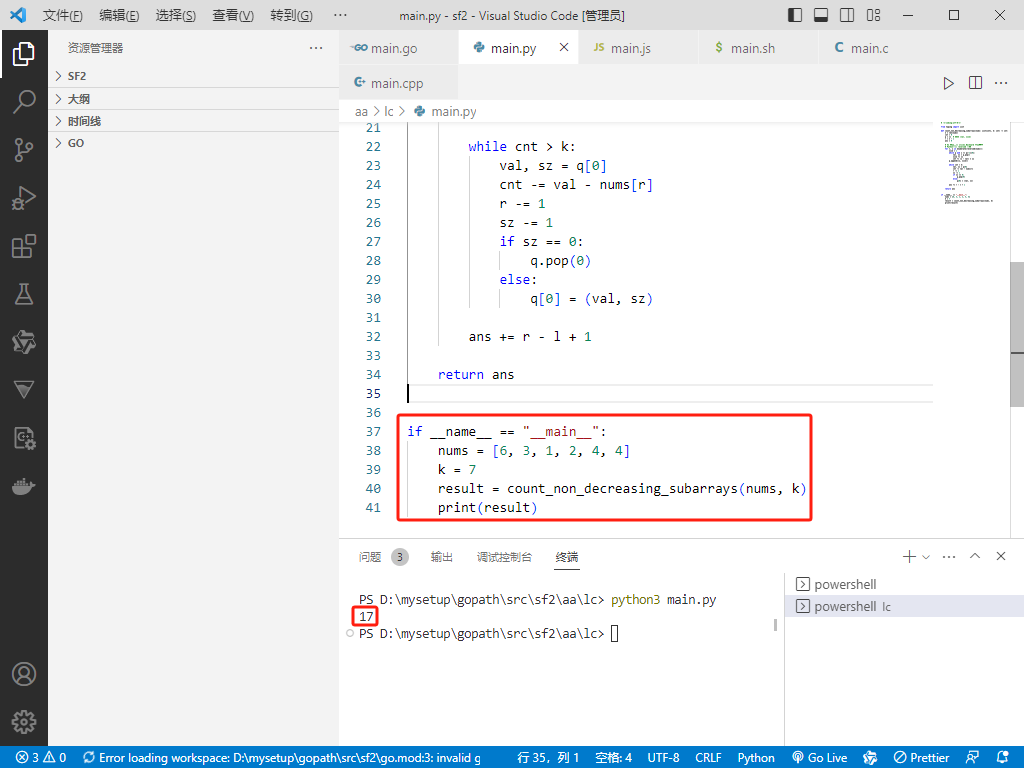Click the feedback icon in status bar
This screenshot has width=1024, height=768.
coord(972,757)
